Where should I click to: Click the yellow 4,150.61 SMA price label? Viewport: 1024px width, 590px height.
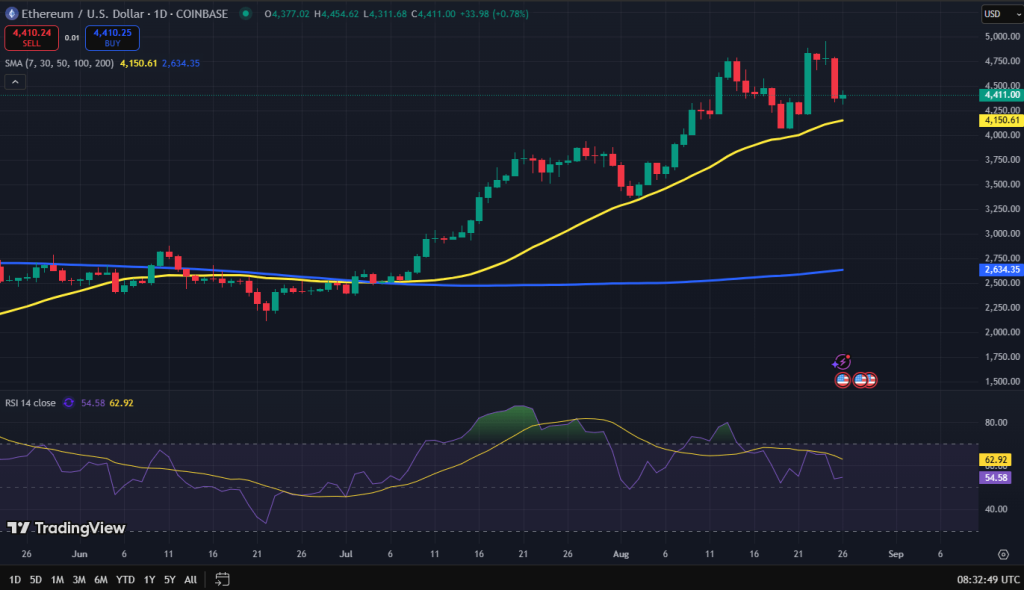pos(1001,120)
